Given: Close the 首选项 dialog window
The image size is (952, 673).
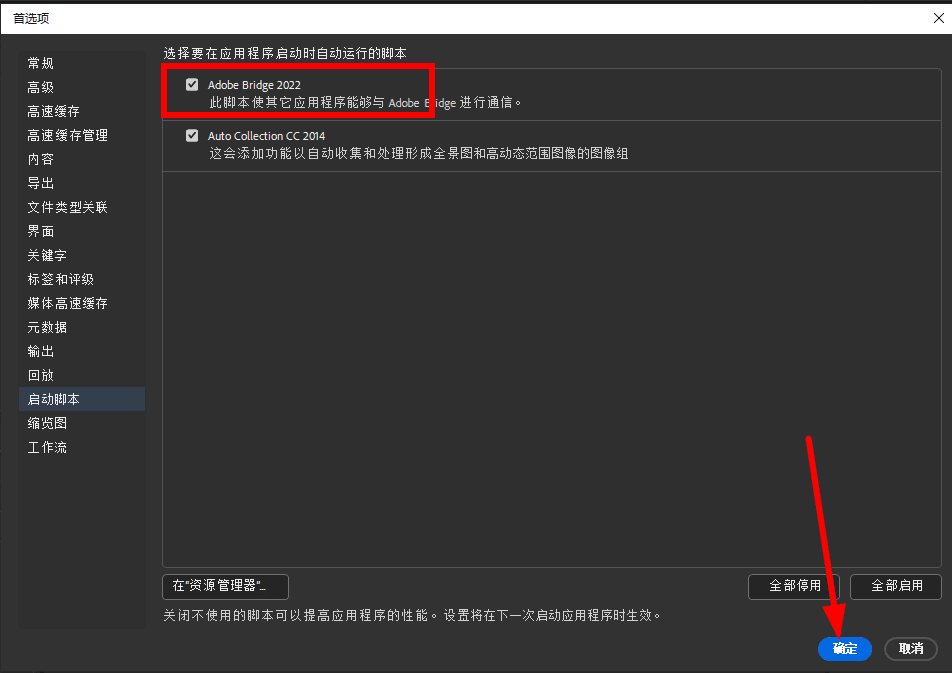Looking at the screenshot, I should [x=939, y=18].
